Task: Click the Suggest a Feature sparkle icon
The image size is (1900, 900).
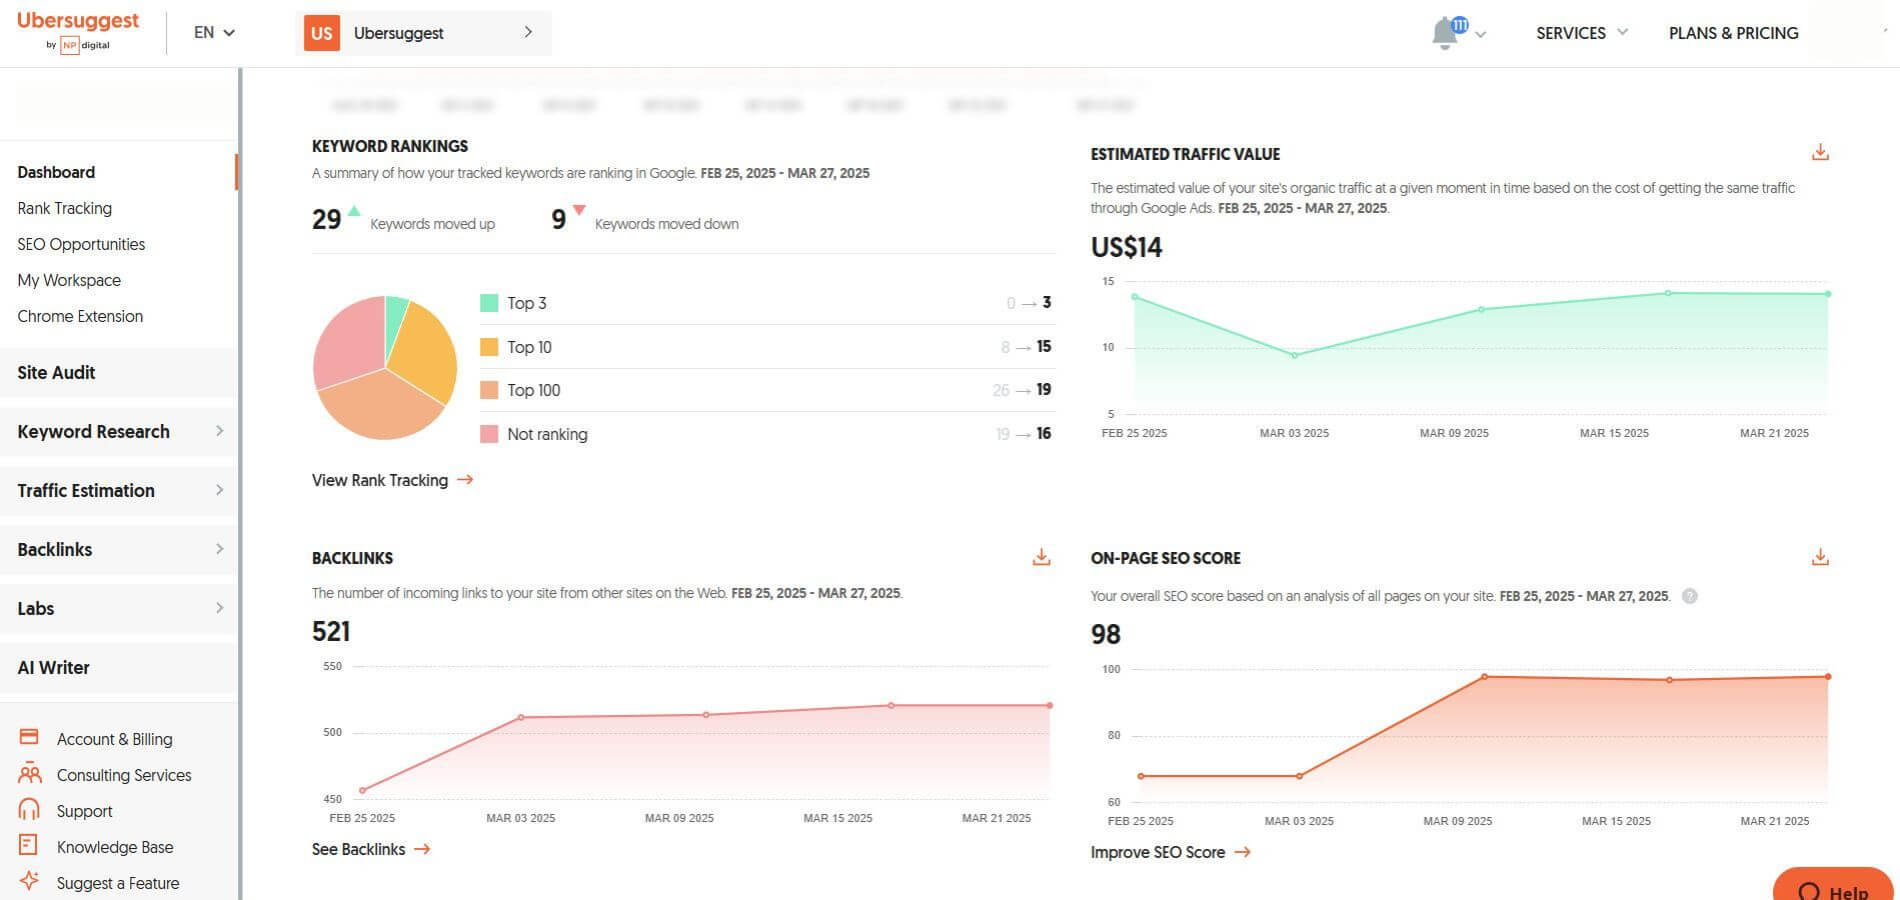Action: [29, 881]
